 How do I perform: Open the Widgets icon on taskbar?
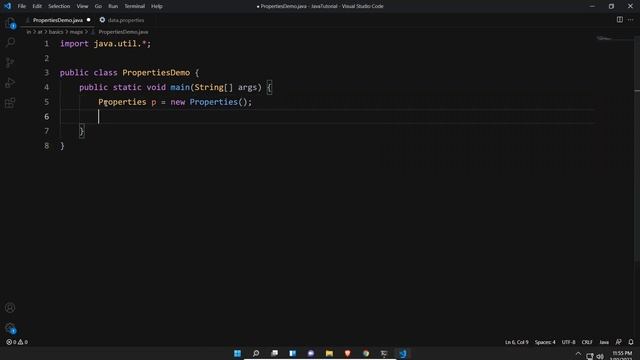tap(293, 353)
